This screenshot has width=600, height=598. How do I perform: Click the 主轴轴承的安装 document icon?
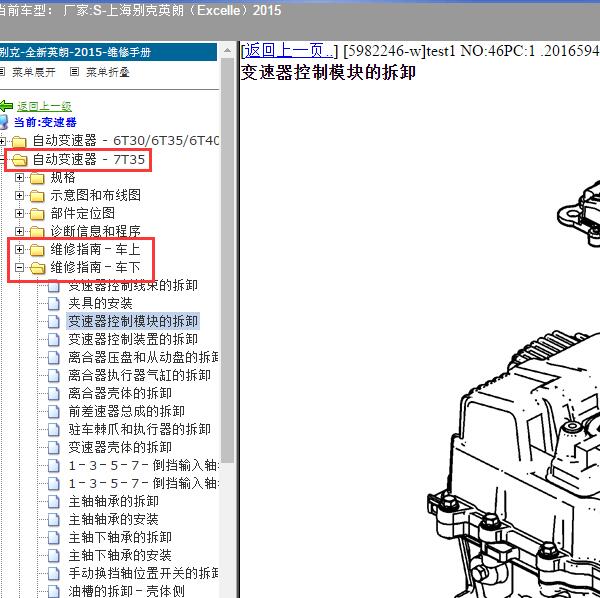click(54, 519)
